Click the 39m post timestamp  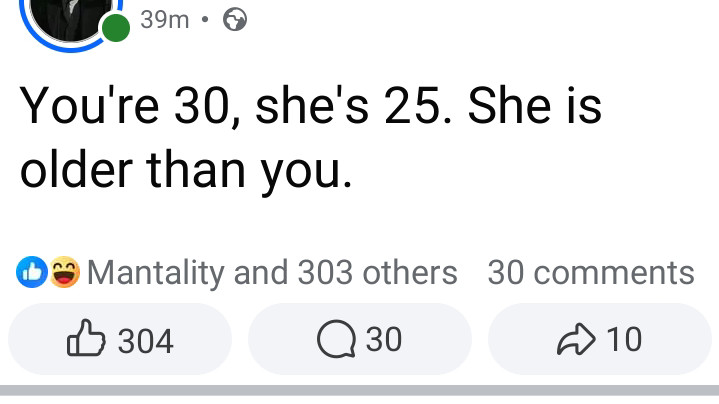[165, 19]
